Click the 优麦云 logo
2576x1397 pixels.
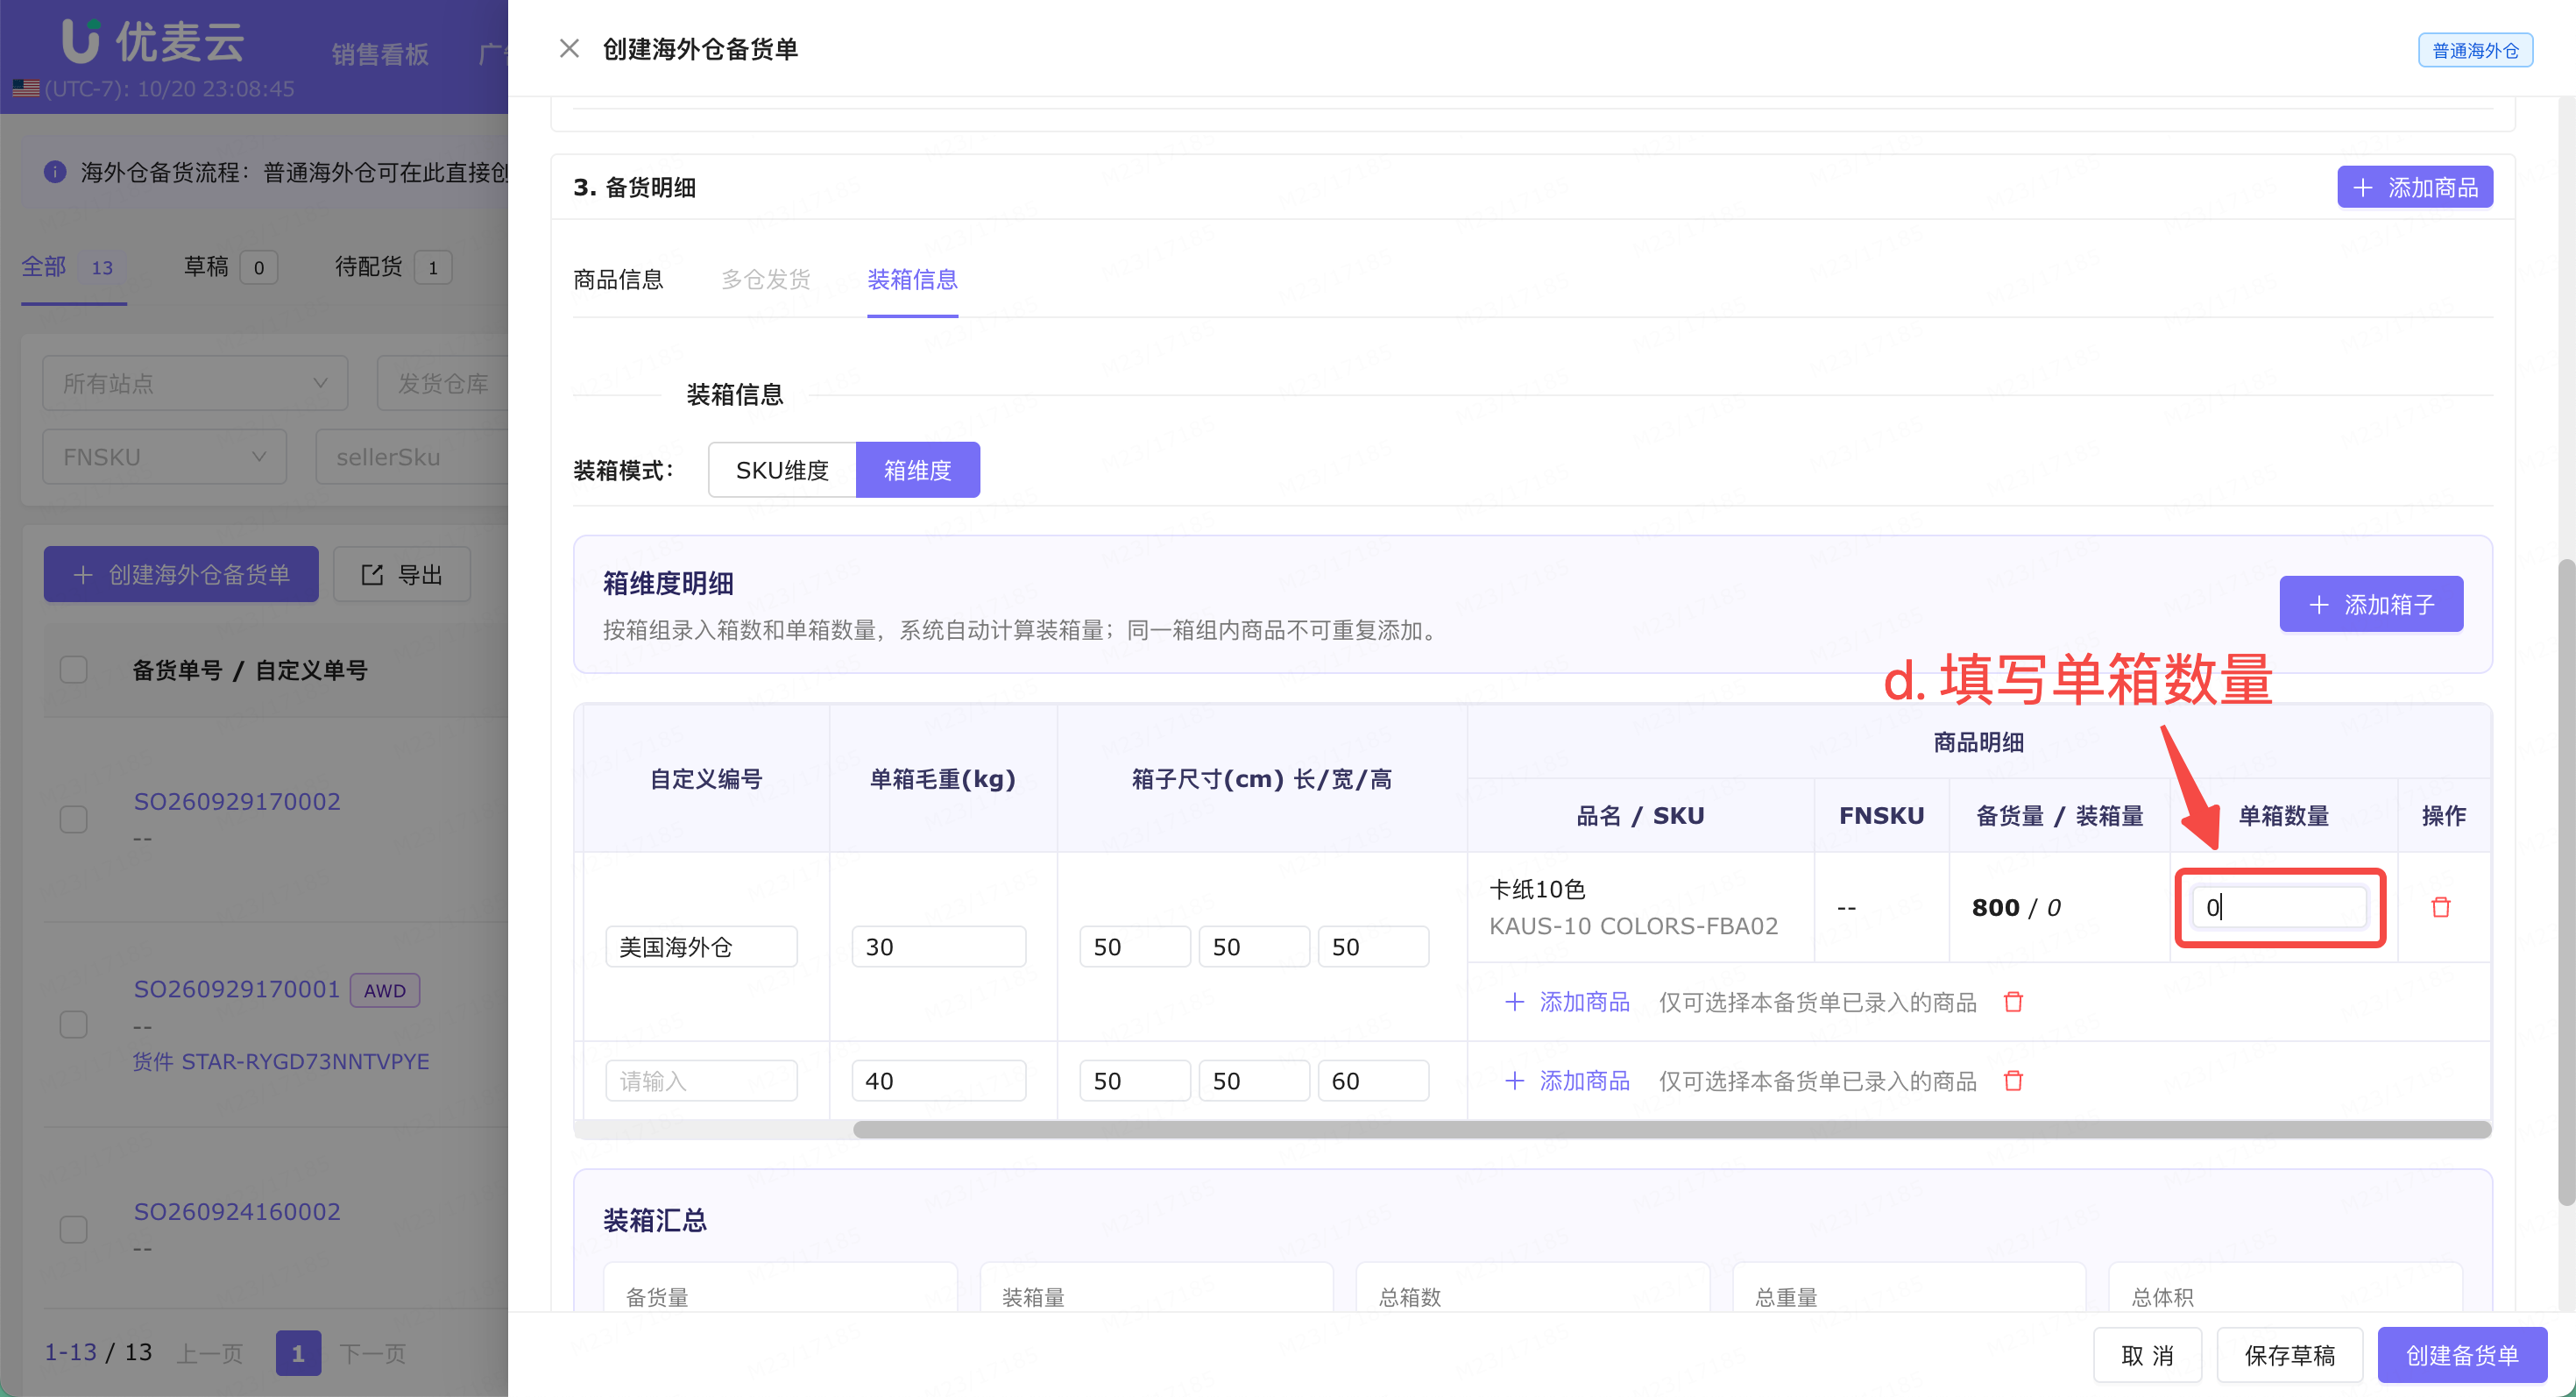tap(152, 42)
